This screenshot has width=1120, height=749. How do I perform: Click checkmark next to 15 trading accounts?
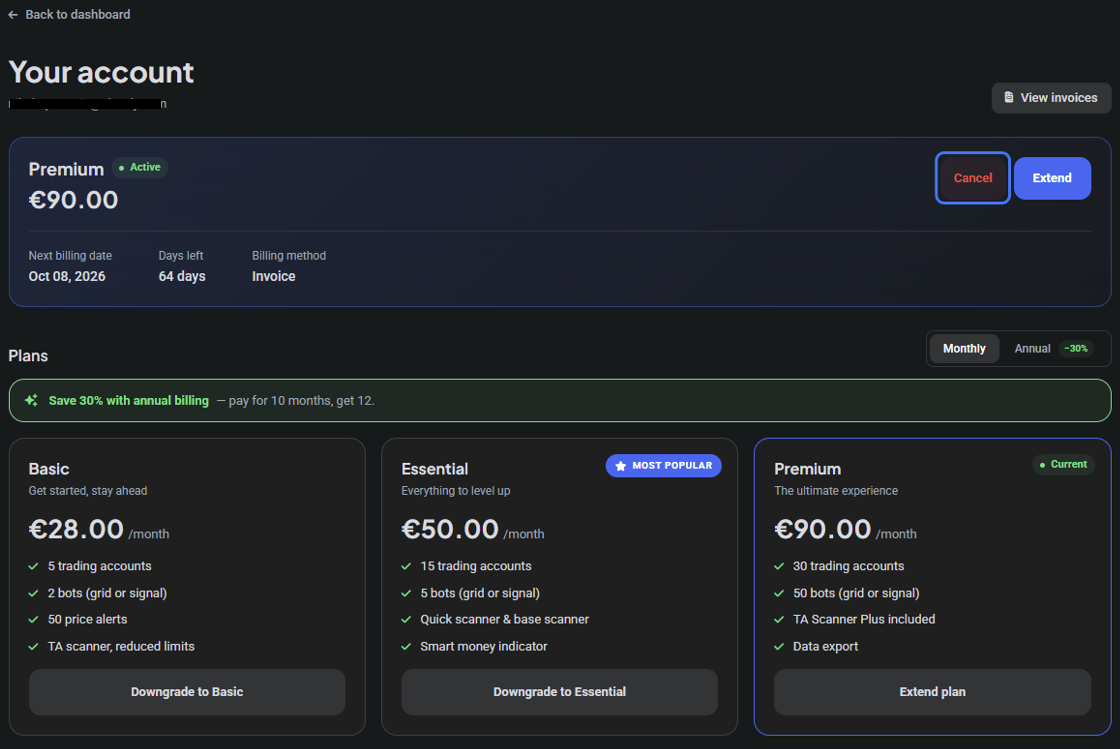point(406,566)
